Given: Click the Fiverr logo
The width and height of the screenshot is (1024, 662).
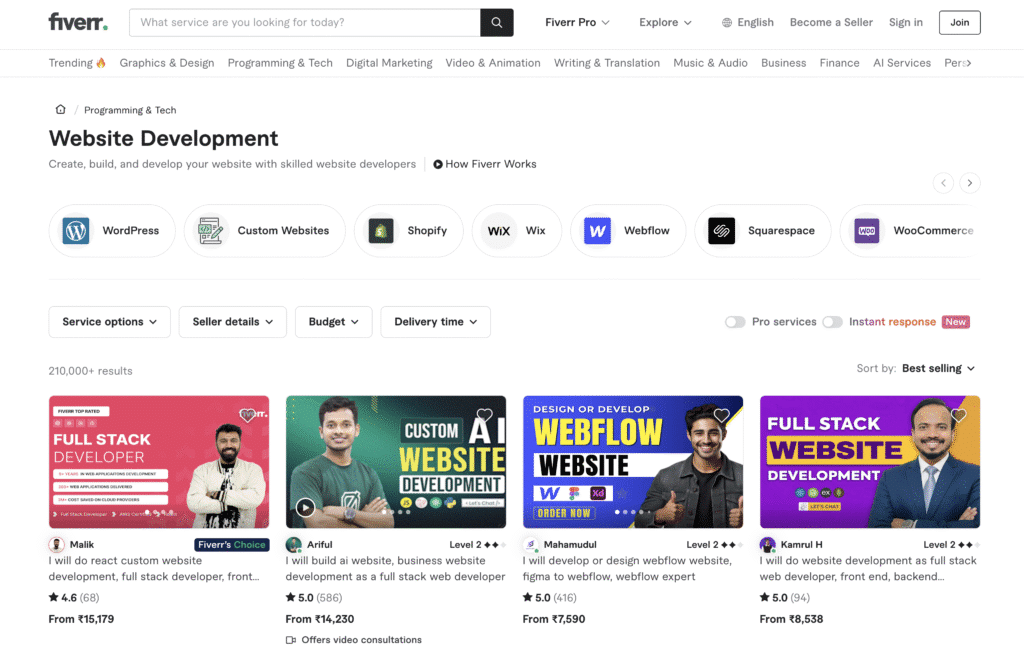Looking at the screenshot, I should pos(78,22).
